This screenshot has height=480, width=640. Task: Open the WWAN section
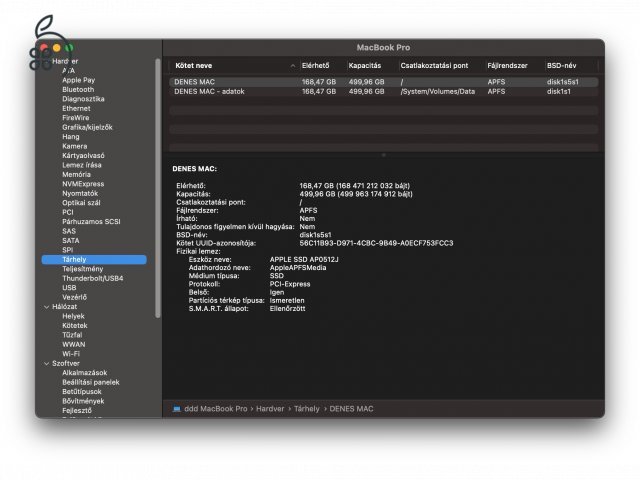click(74, 344)
